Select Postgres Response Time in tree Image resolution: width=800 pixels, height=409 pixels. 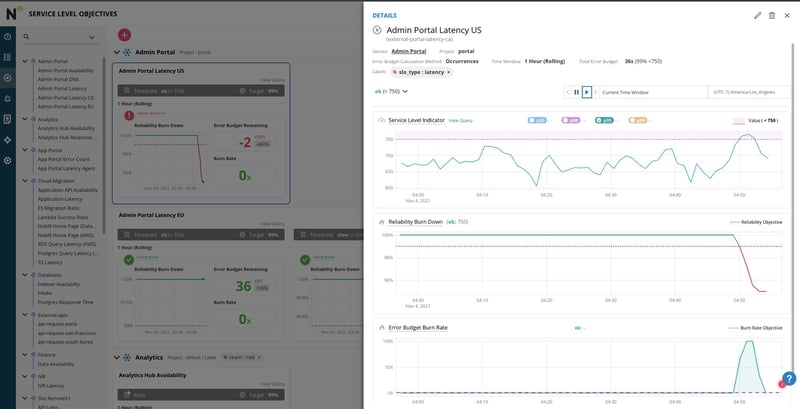tap(66, 302)
